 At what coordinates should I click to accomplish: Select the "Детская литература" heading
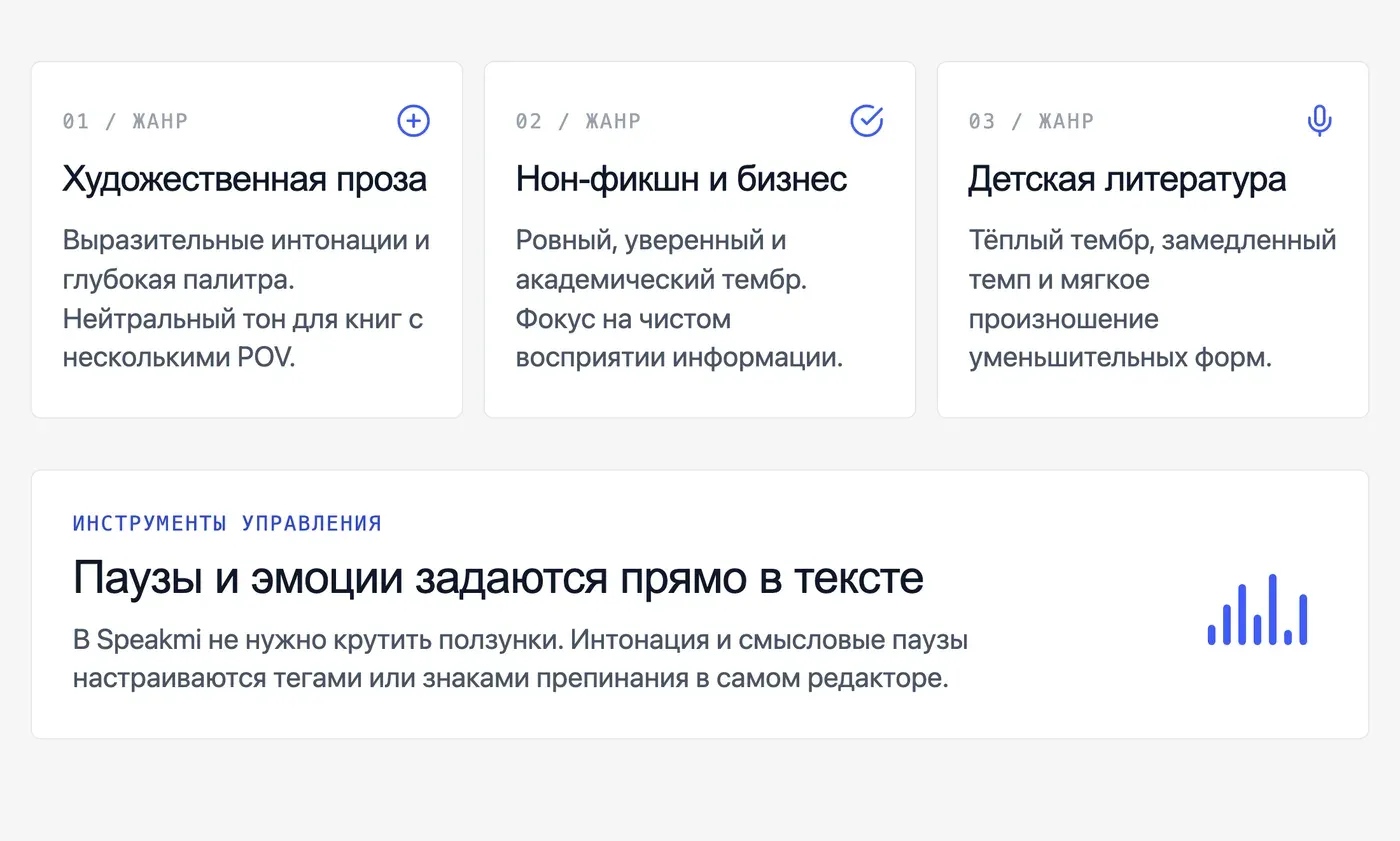1127,179
